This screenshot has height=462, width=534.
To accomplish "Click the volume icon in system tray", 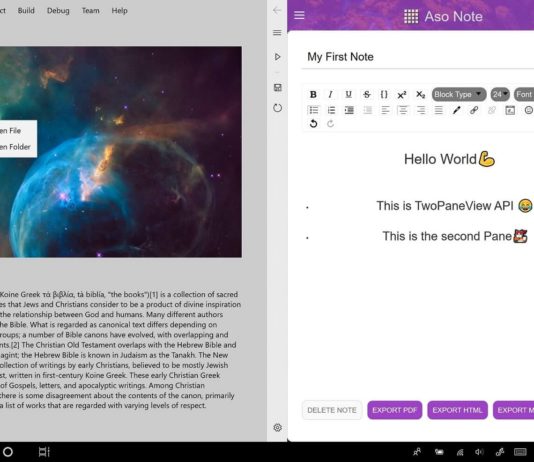I will [x=479, y=452].
